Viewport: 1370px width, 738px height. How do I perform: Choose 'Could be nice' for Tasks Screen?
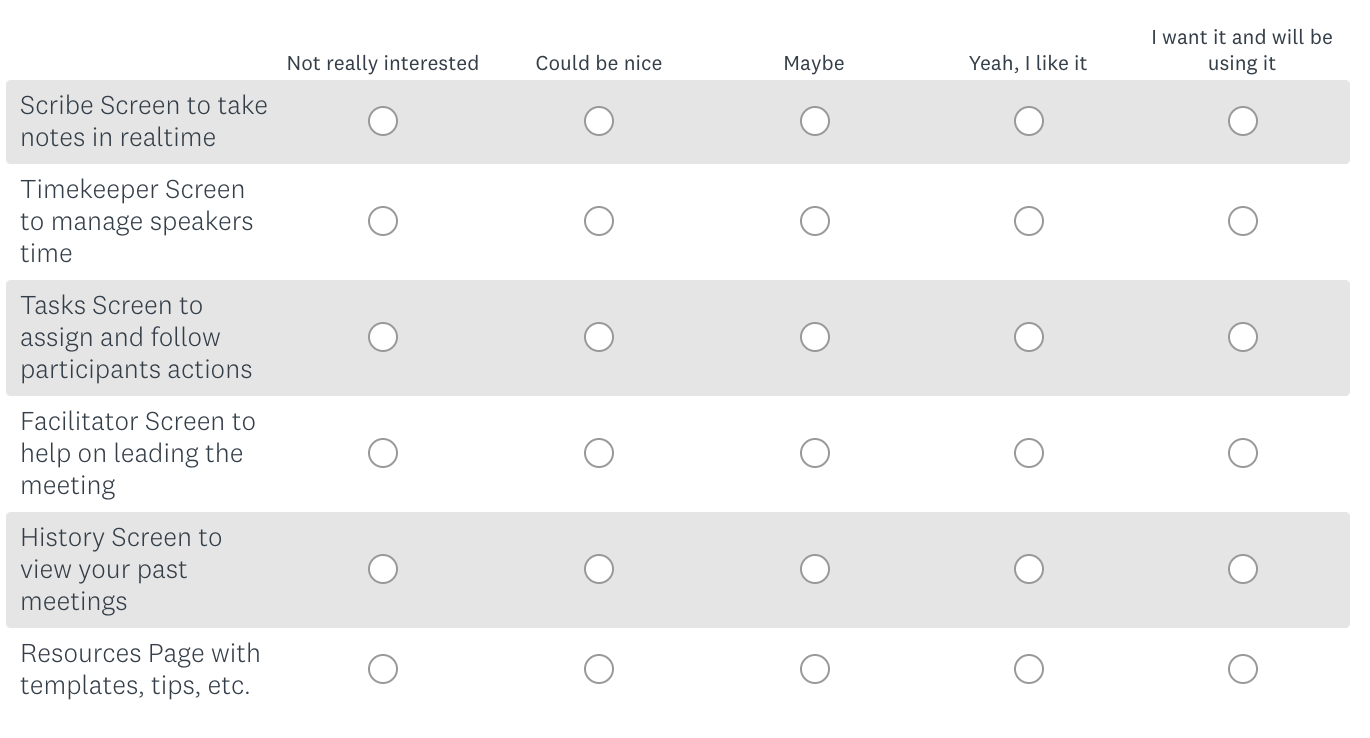click(x=599, y=337)
